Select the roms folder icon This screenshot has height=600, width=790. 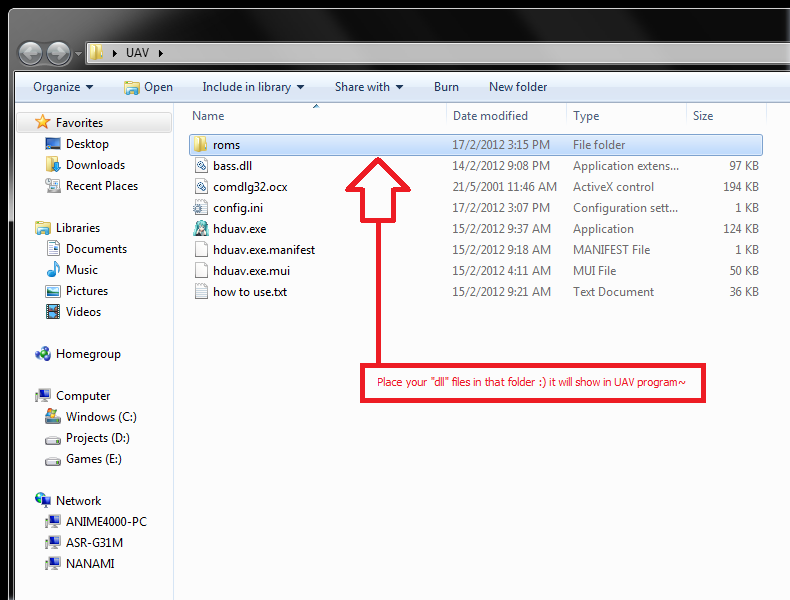point(201,145)
